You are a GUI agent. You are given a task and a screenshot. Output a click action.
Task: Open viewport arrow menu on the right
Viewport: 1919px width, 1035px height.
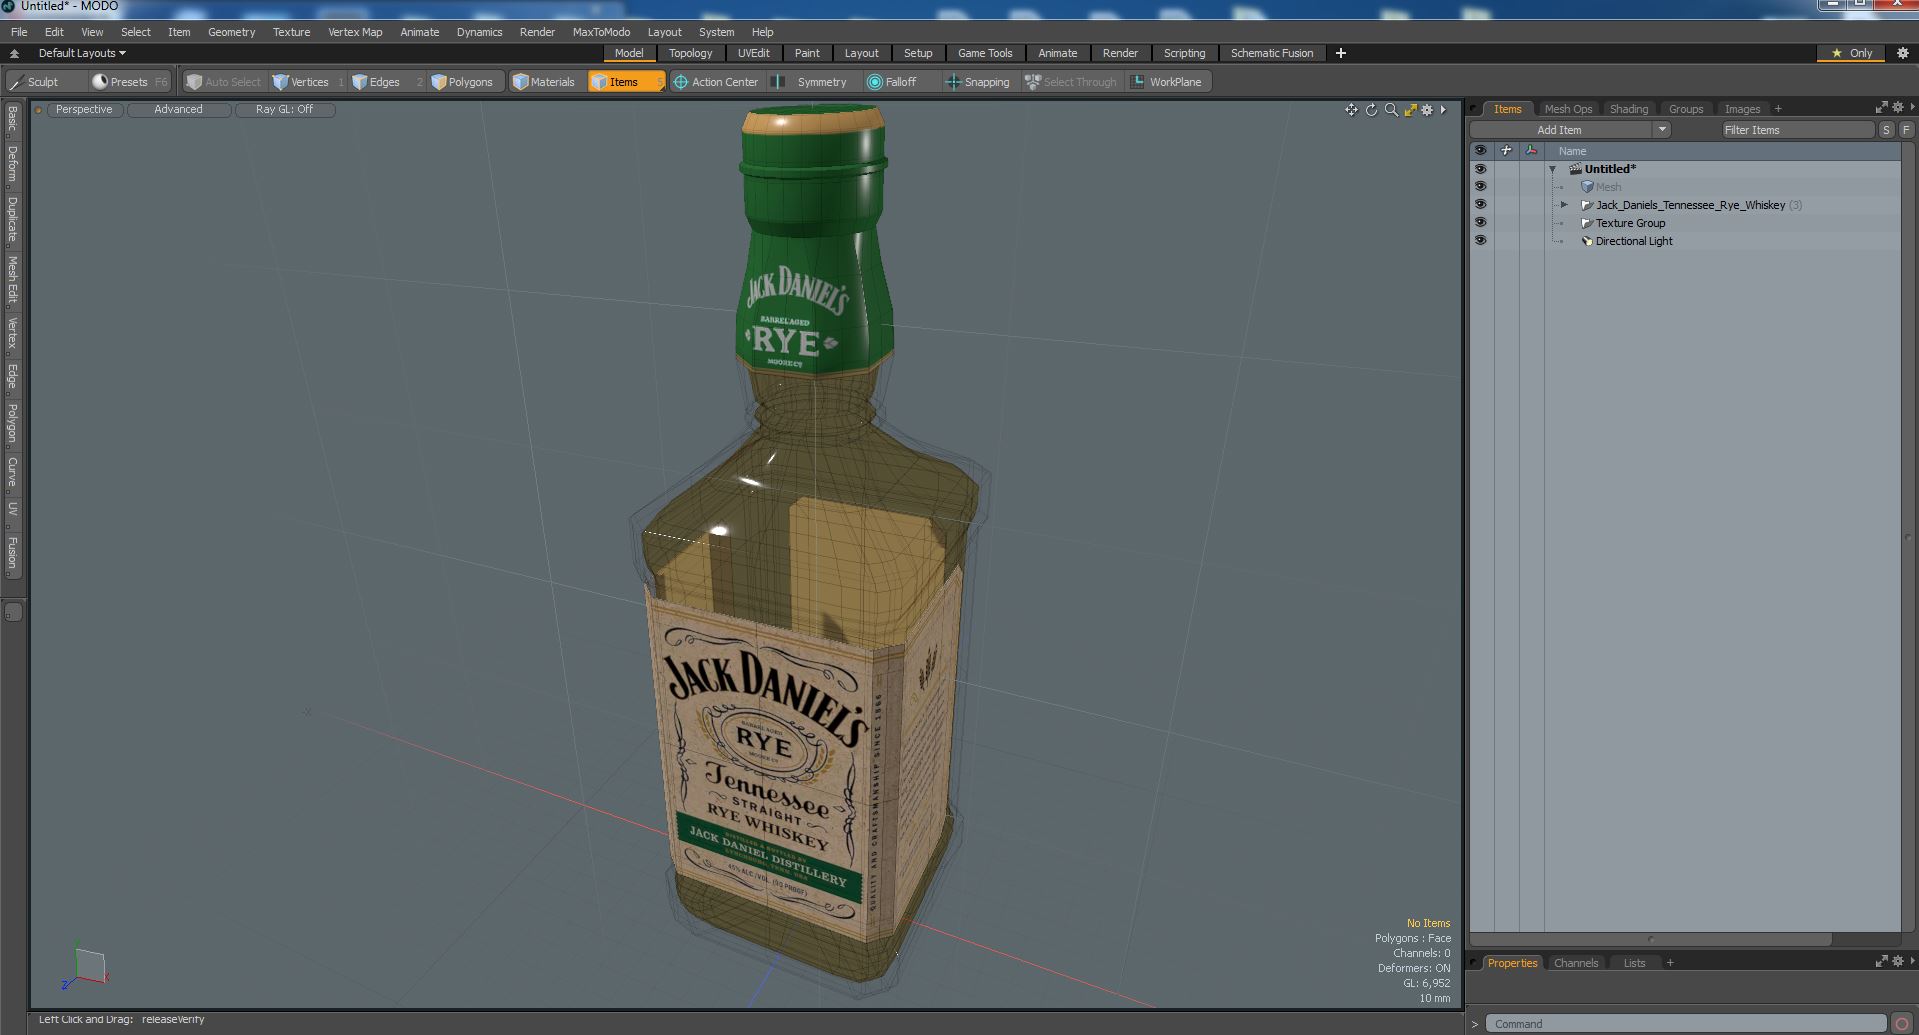(1443, 110)
